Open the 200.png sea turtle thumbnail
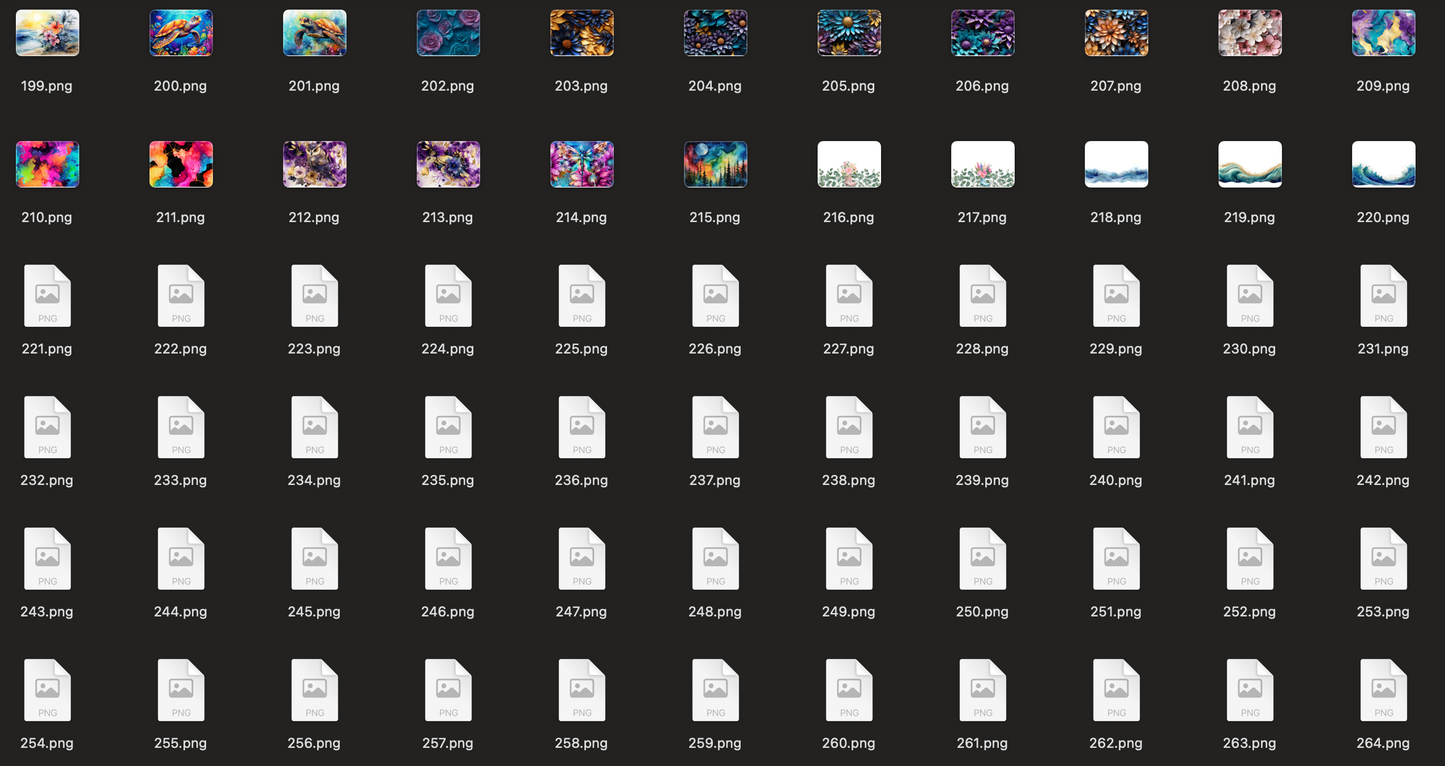This screenshot has height=766, width=1445. click(x=181, y=33)
